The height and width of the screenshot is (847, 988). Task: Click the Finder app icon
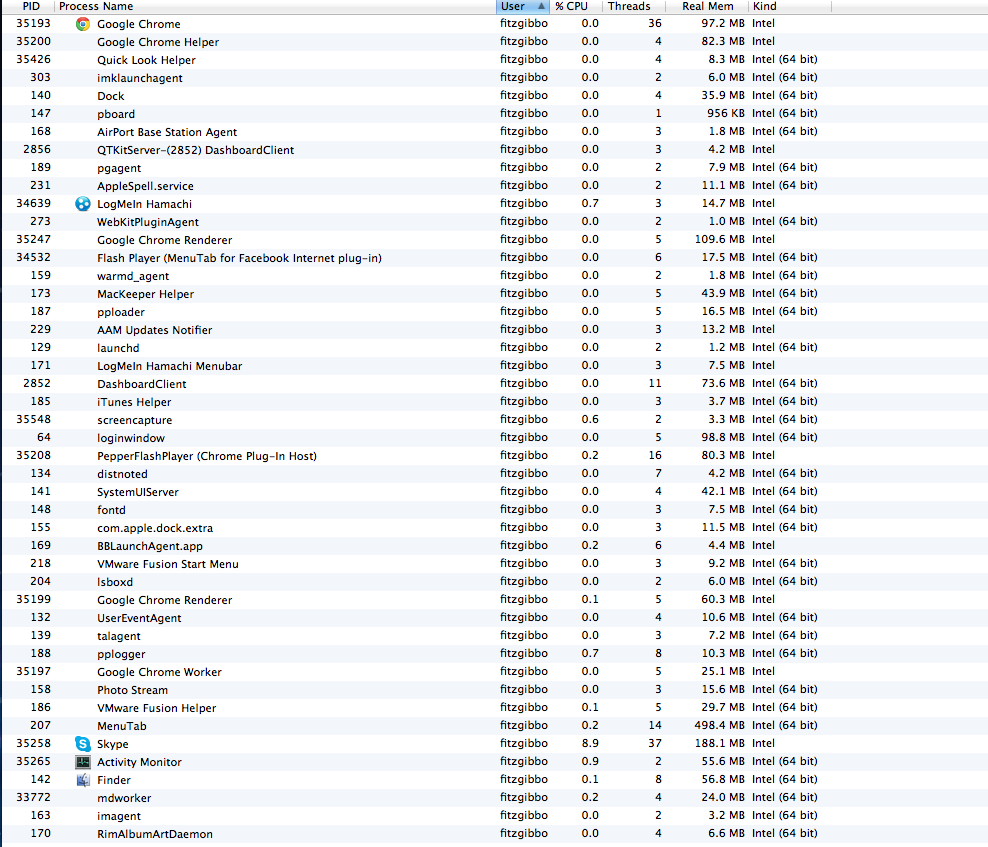pyautogui.click(x=83, y=780)
